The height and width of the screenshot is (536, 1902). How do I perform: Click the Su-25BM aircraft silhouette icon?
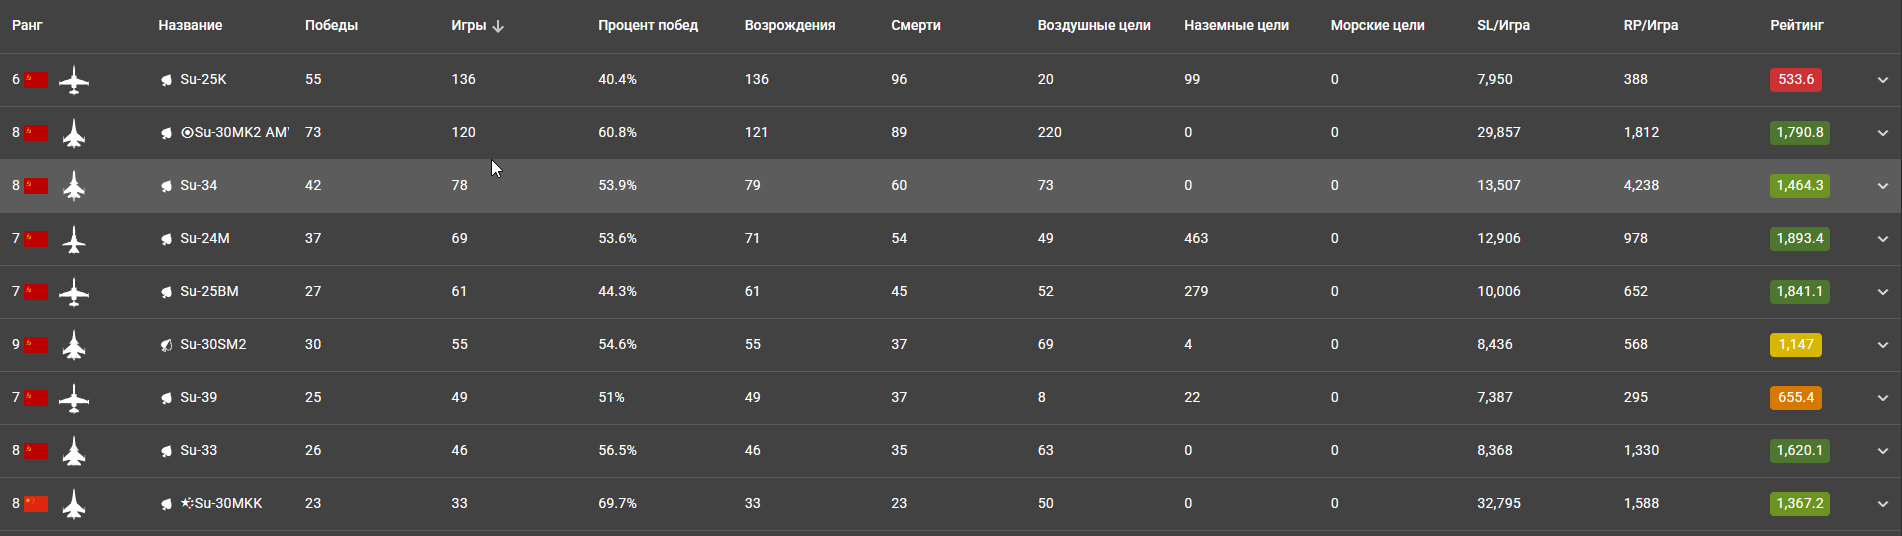click(74, 292)
